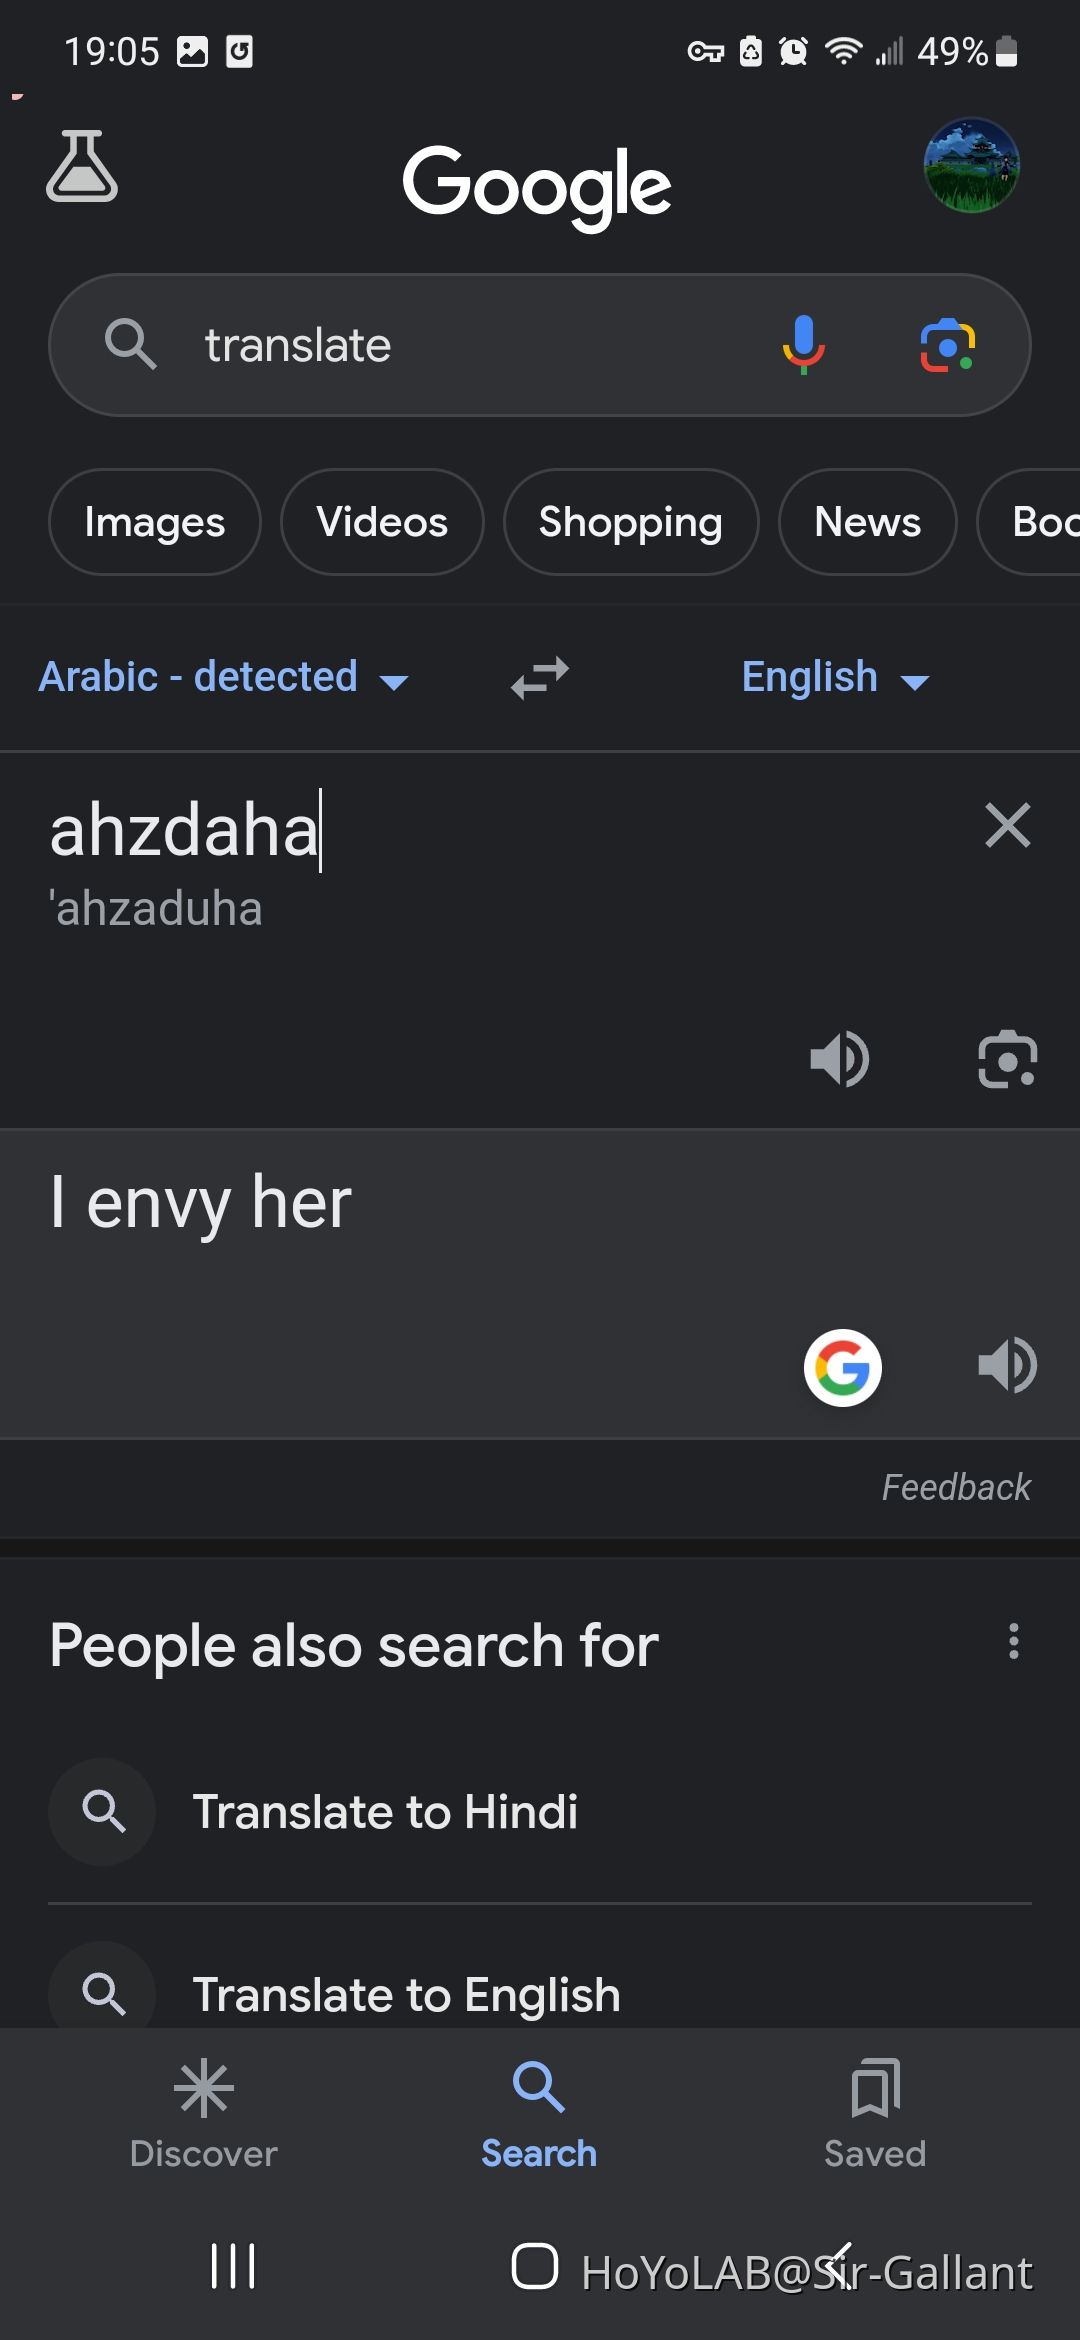Start voice search with the microphone icon
Viewport: 1080px width, 2340px height.
point(803,344)
